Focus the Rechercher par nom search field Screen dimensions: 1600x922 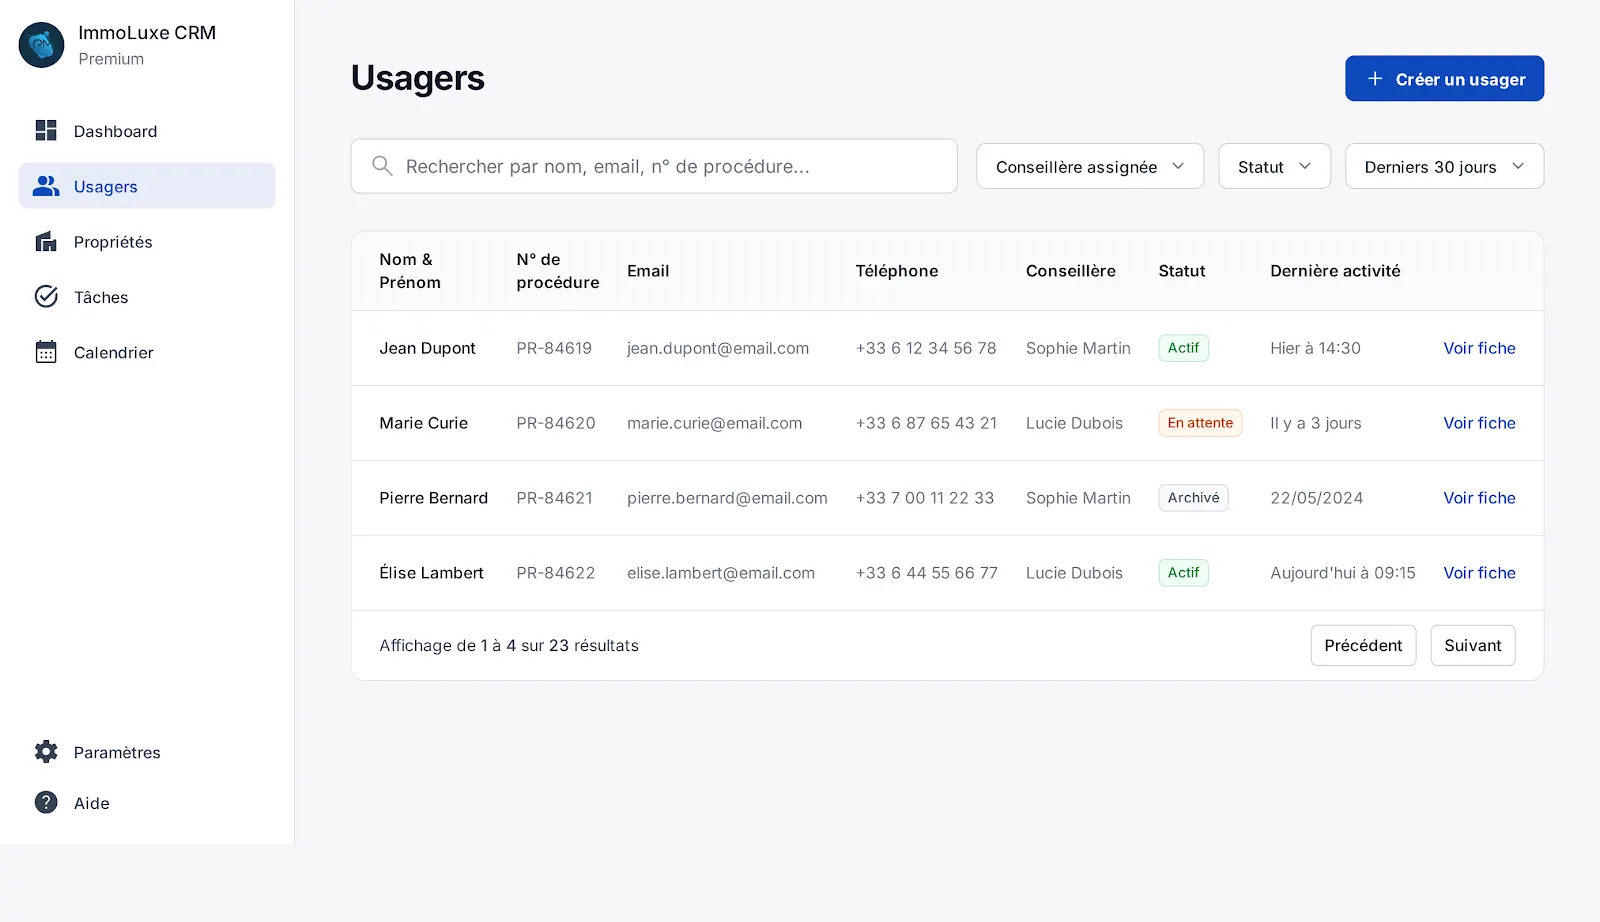654,166
